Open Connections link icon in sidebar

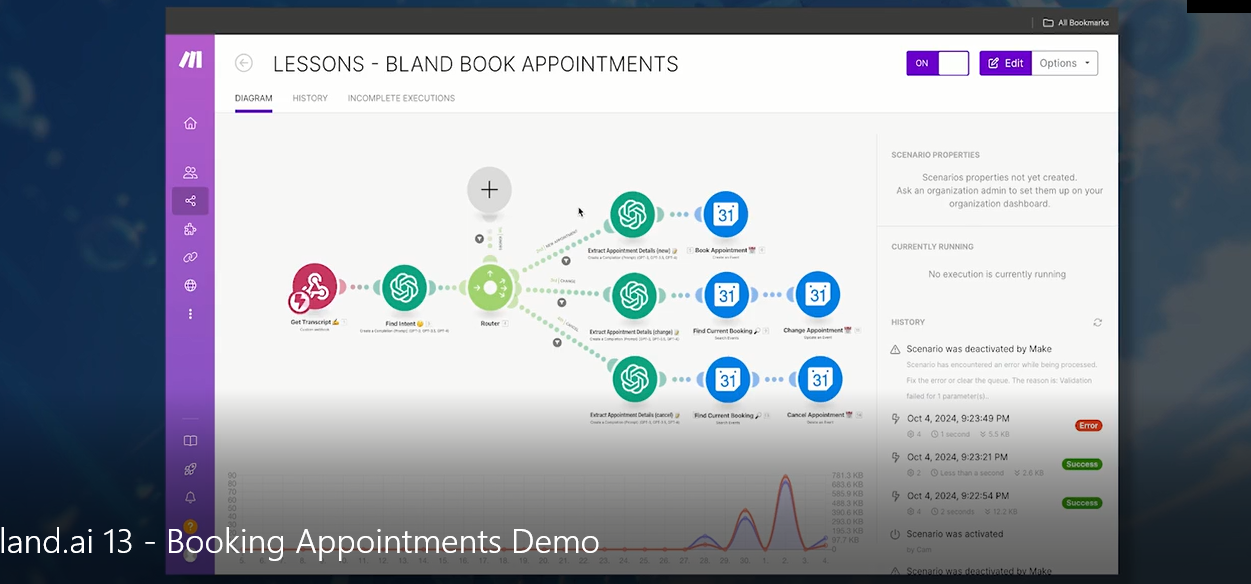(x=190, y=258)
